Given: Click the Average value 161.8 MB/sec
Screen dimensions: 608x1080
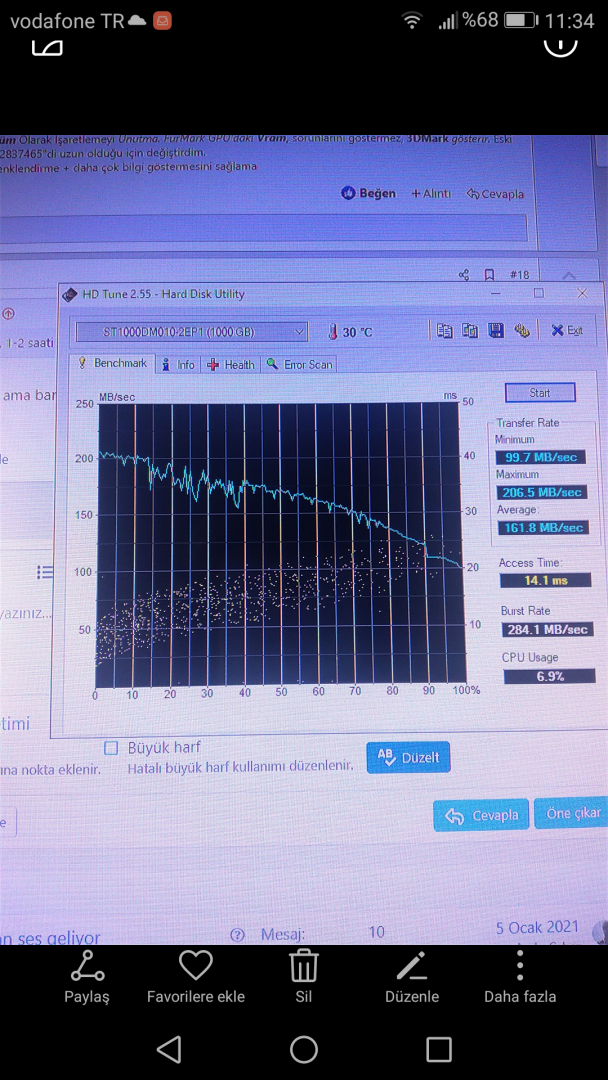Looking at the screenshot, I should (543, 528).
